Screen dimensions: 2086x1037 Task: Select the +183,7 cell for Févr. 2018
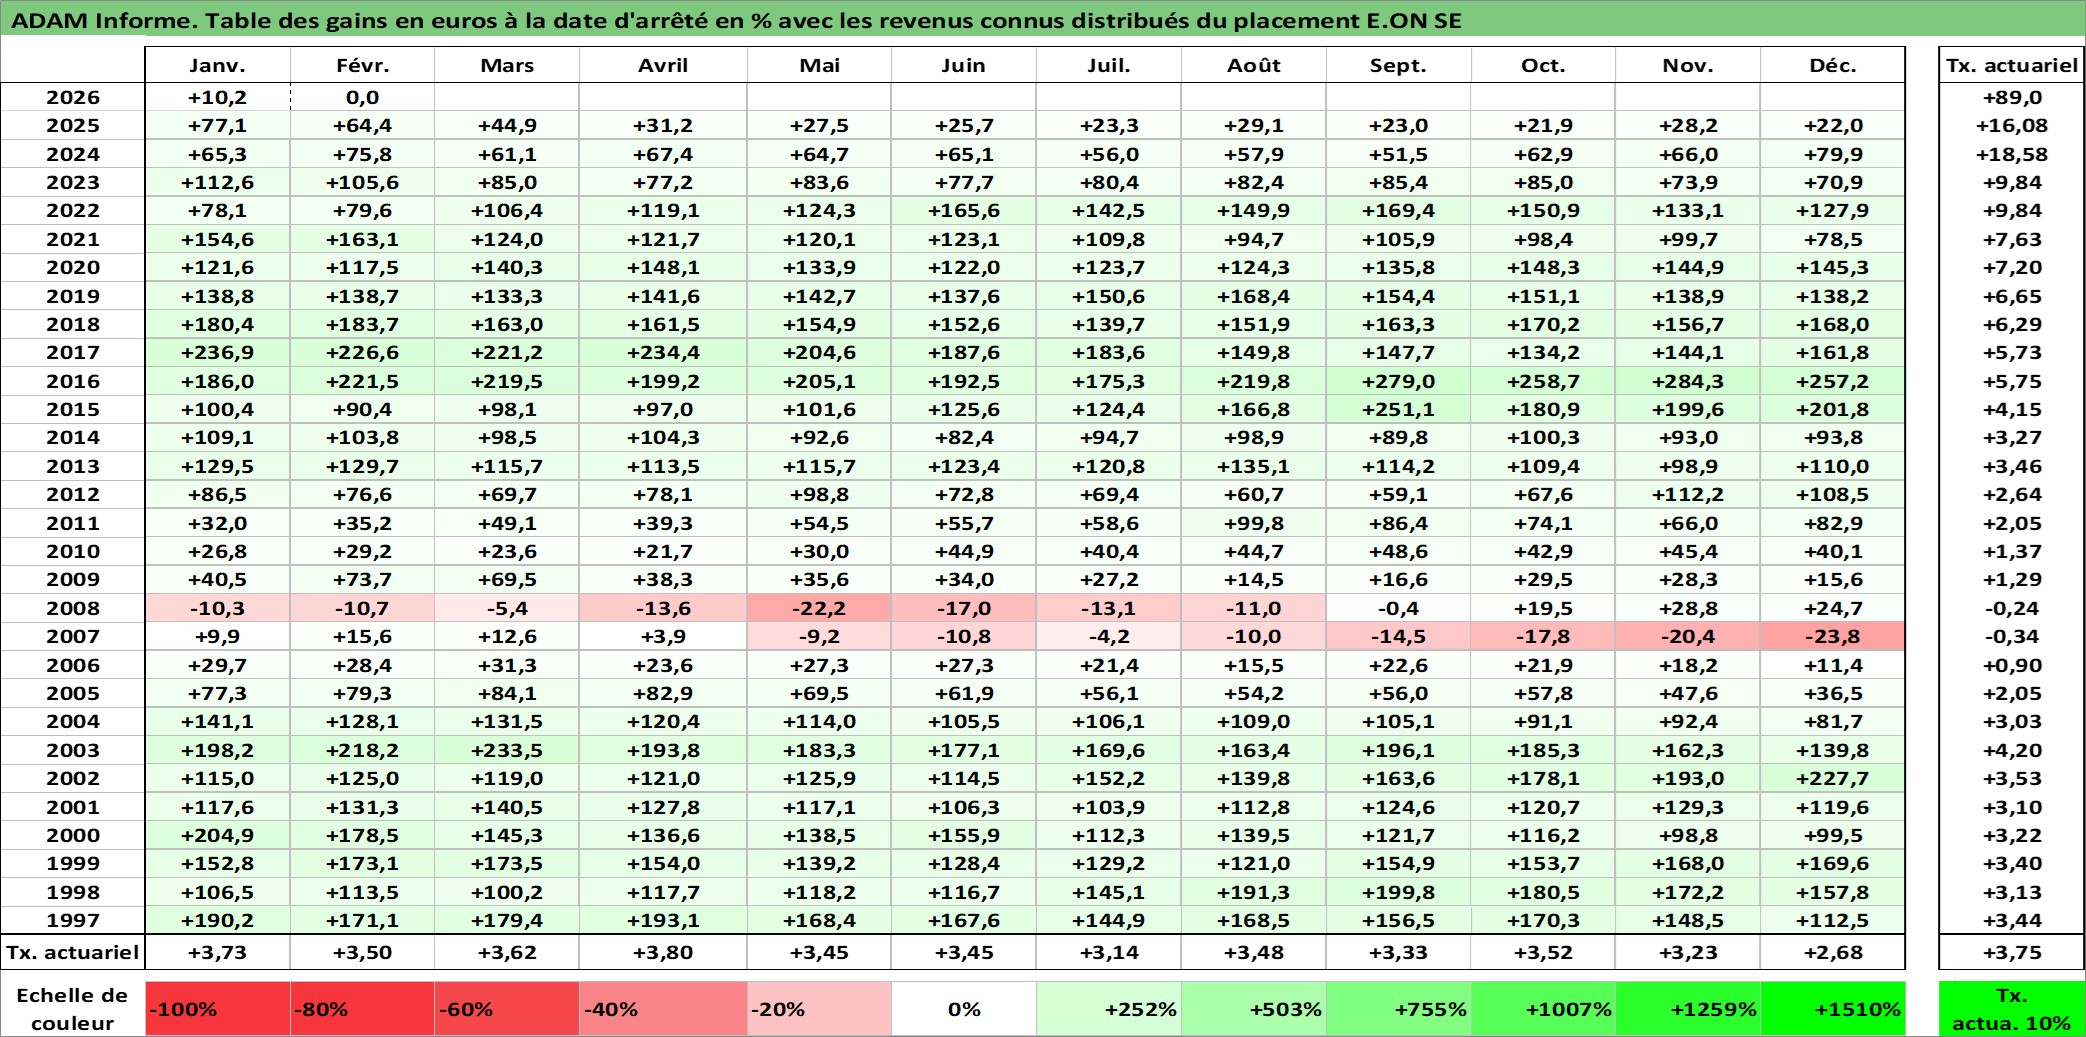362,324
